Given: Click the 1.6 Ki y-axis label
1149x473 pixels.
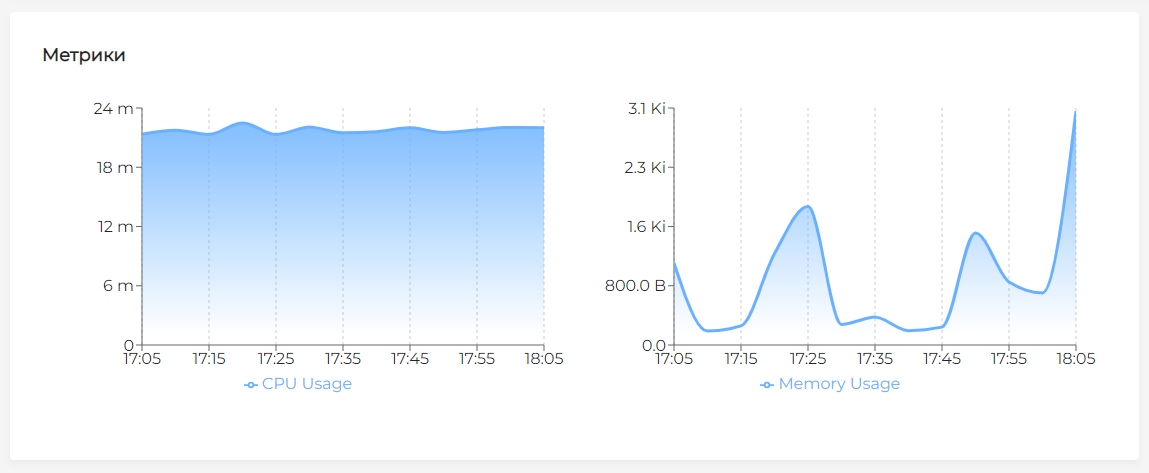Looking at the screenshot, I should coord(645,226).
